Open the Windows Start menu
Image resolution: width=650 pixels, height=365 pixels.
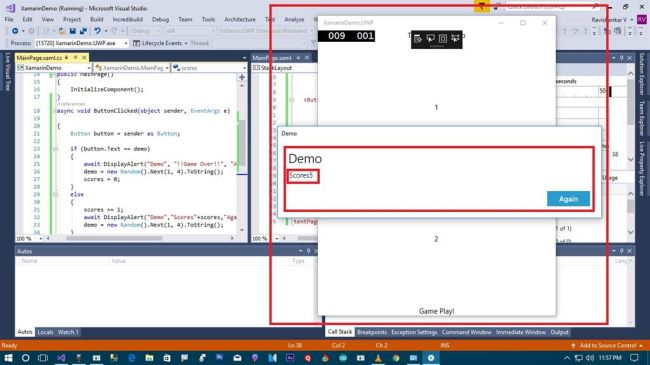tap(8, 358)
